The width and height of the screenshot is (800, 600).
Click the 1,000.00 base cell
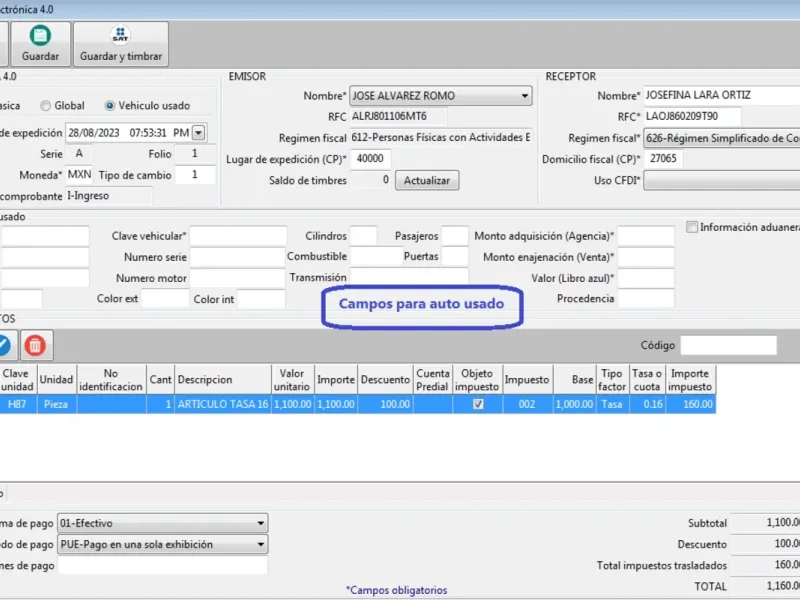pos(574,404)
